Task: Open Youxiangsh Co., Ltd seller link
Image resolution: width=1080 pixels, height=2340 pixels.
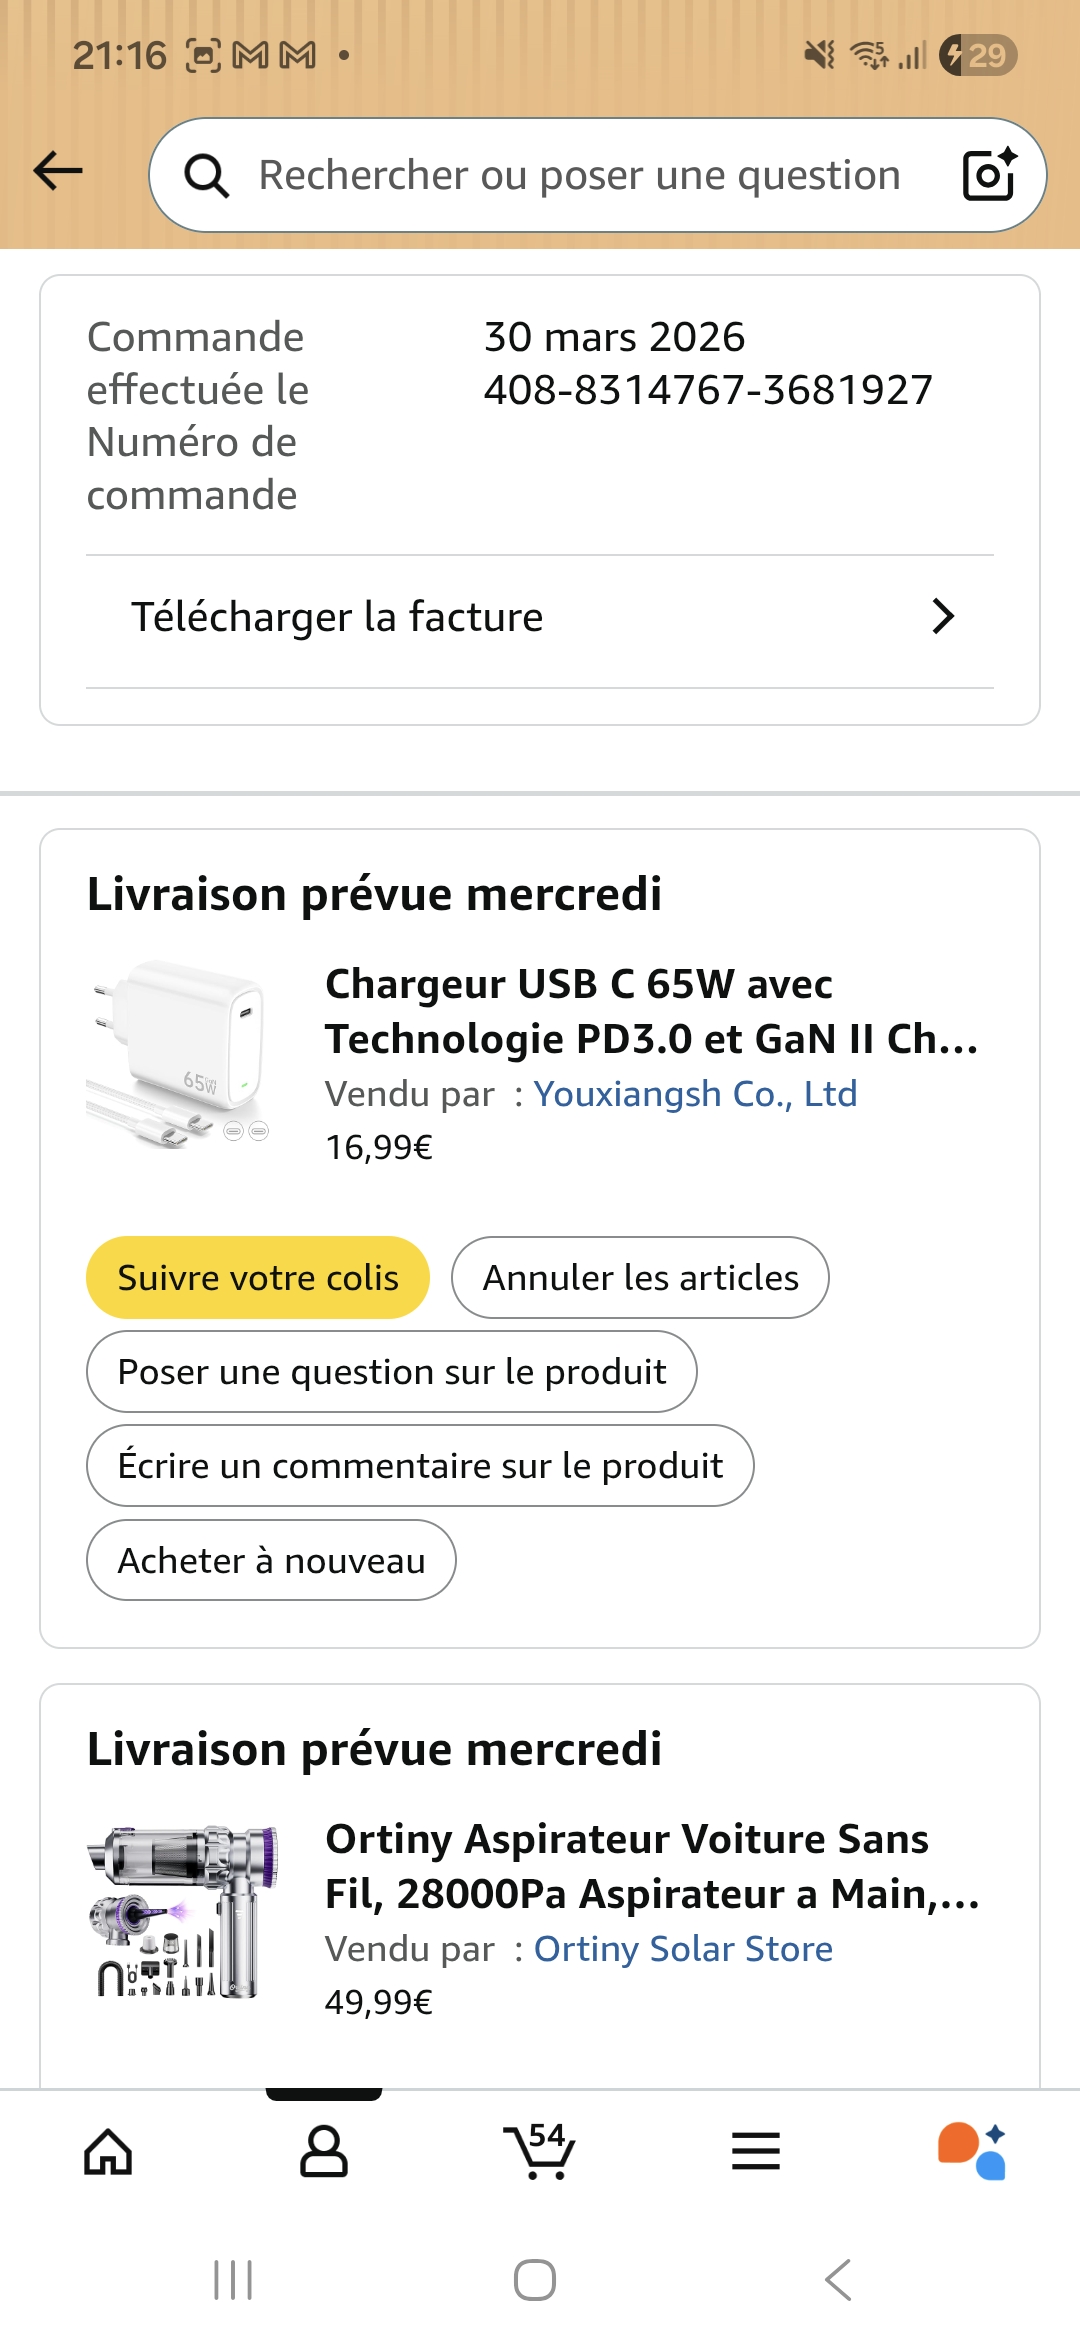Action: [x=695, y=1094]
